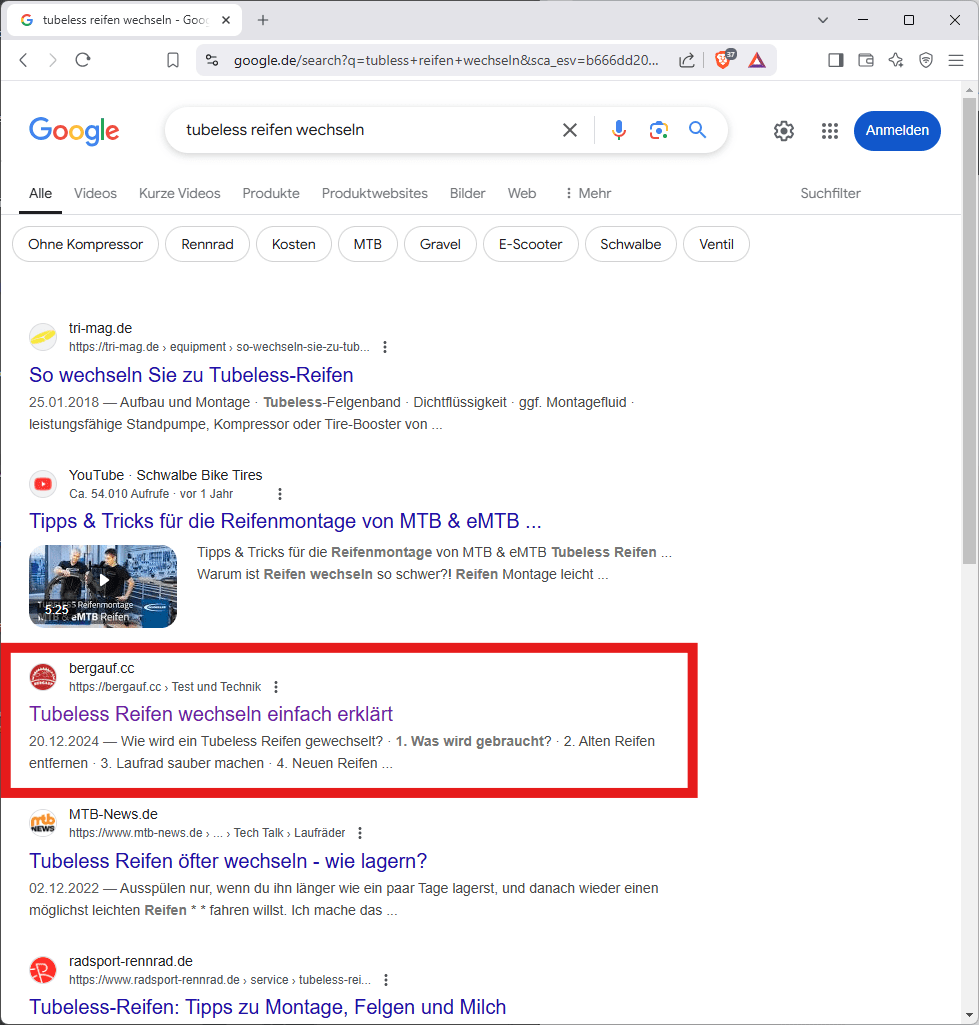Open the 'So wechseln Sie zu Tubeless-Reifen' link

pyautogui.click(x=191, y=375)
